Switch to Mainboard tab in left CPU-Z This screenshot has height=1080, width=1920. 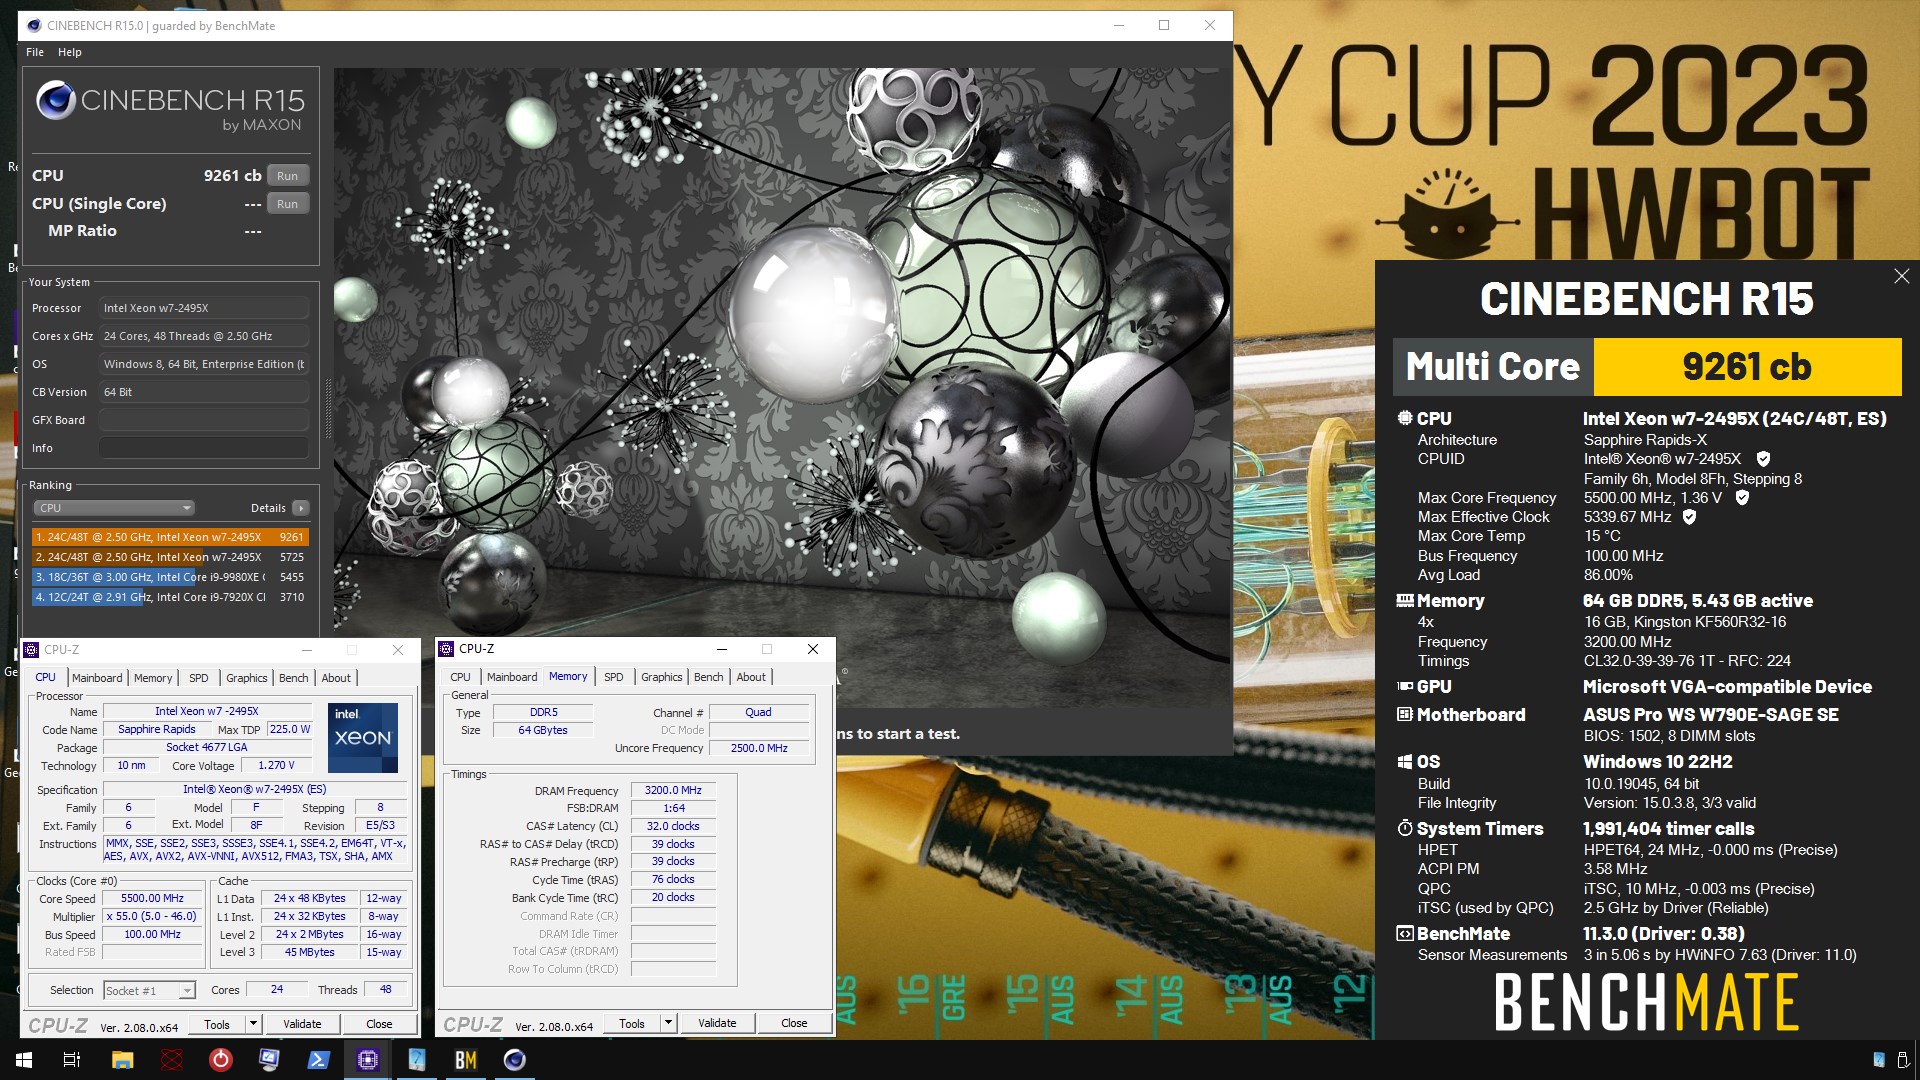click(97, 678)
